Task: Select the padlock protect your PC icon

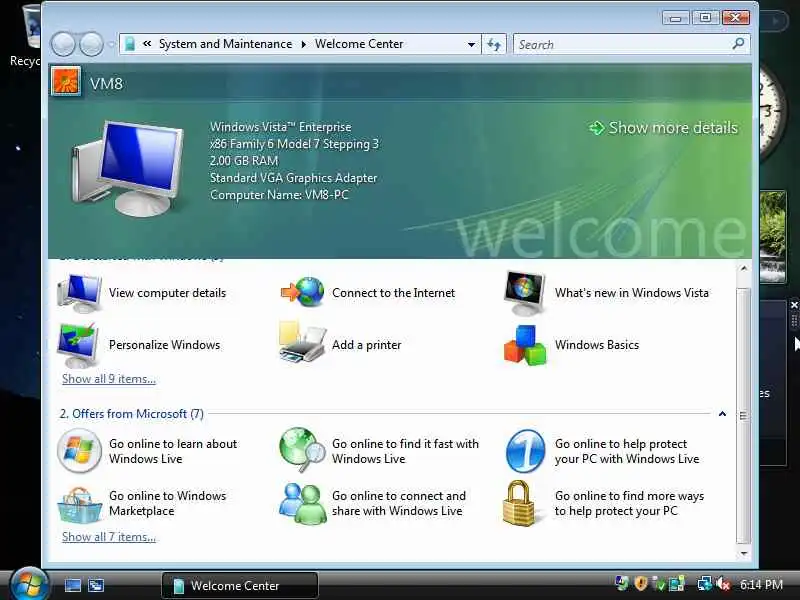Action: click(x=519, y=503)
